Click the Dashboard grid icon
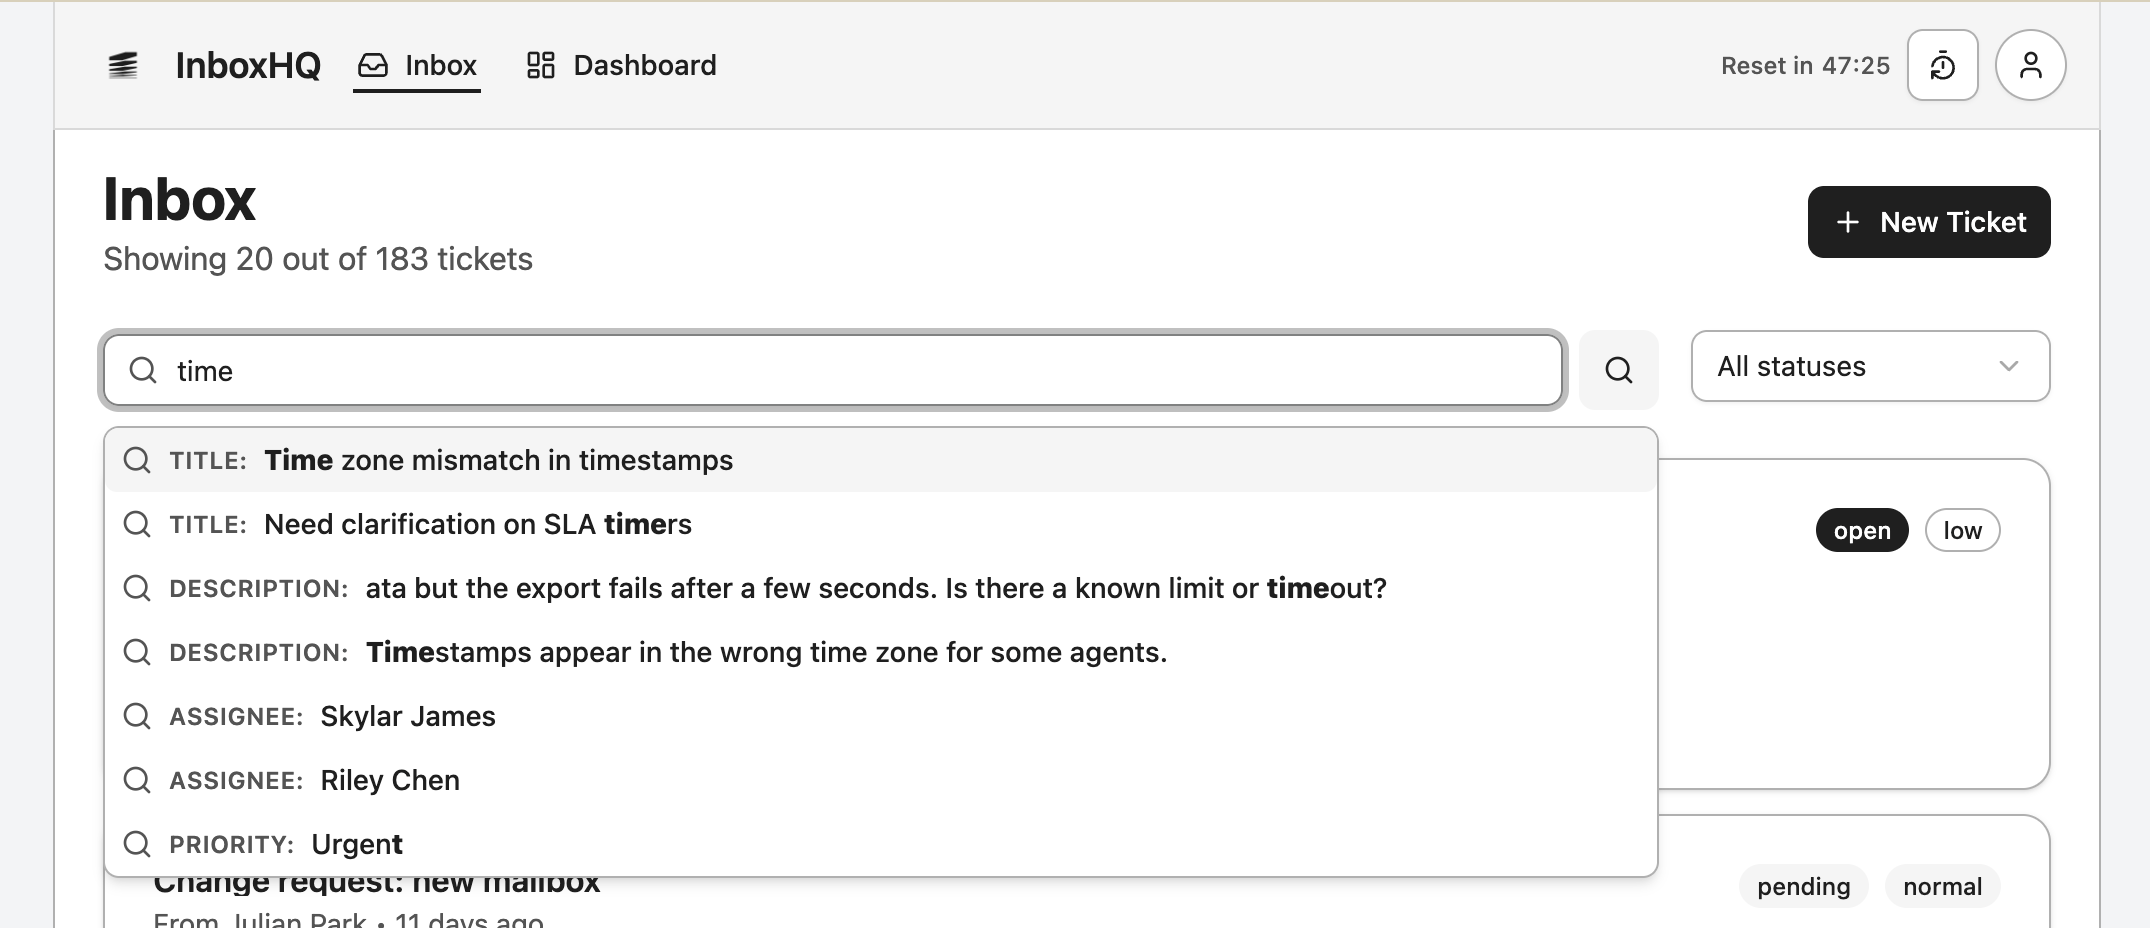The width and height of the screenshot is (2150, 928). click(x=541, y=66)
